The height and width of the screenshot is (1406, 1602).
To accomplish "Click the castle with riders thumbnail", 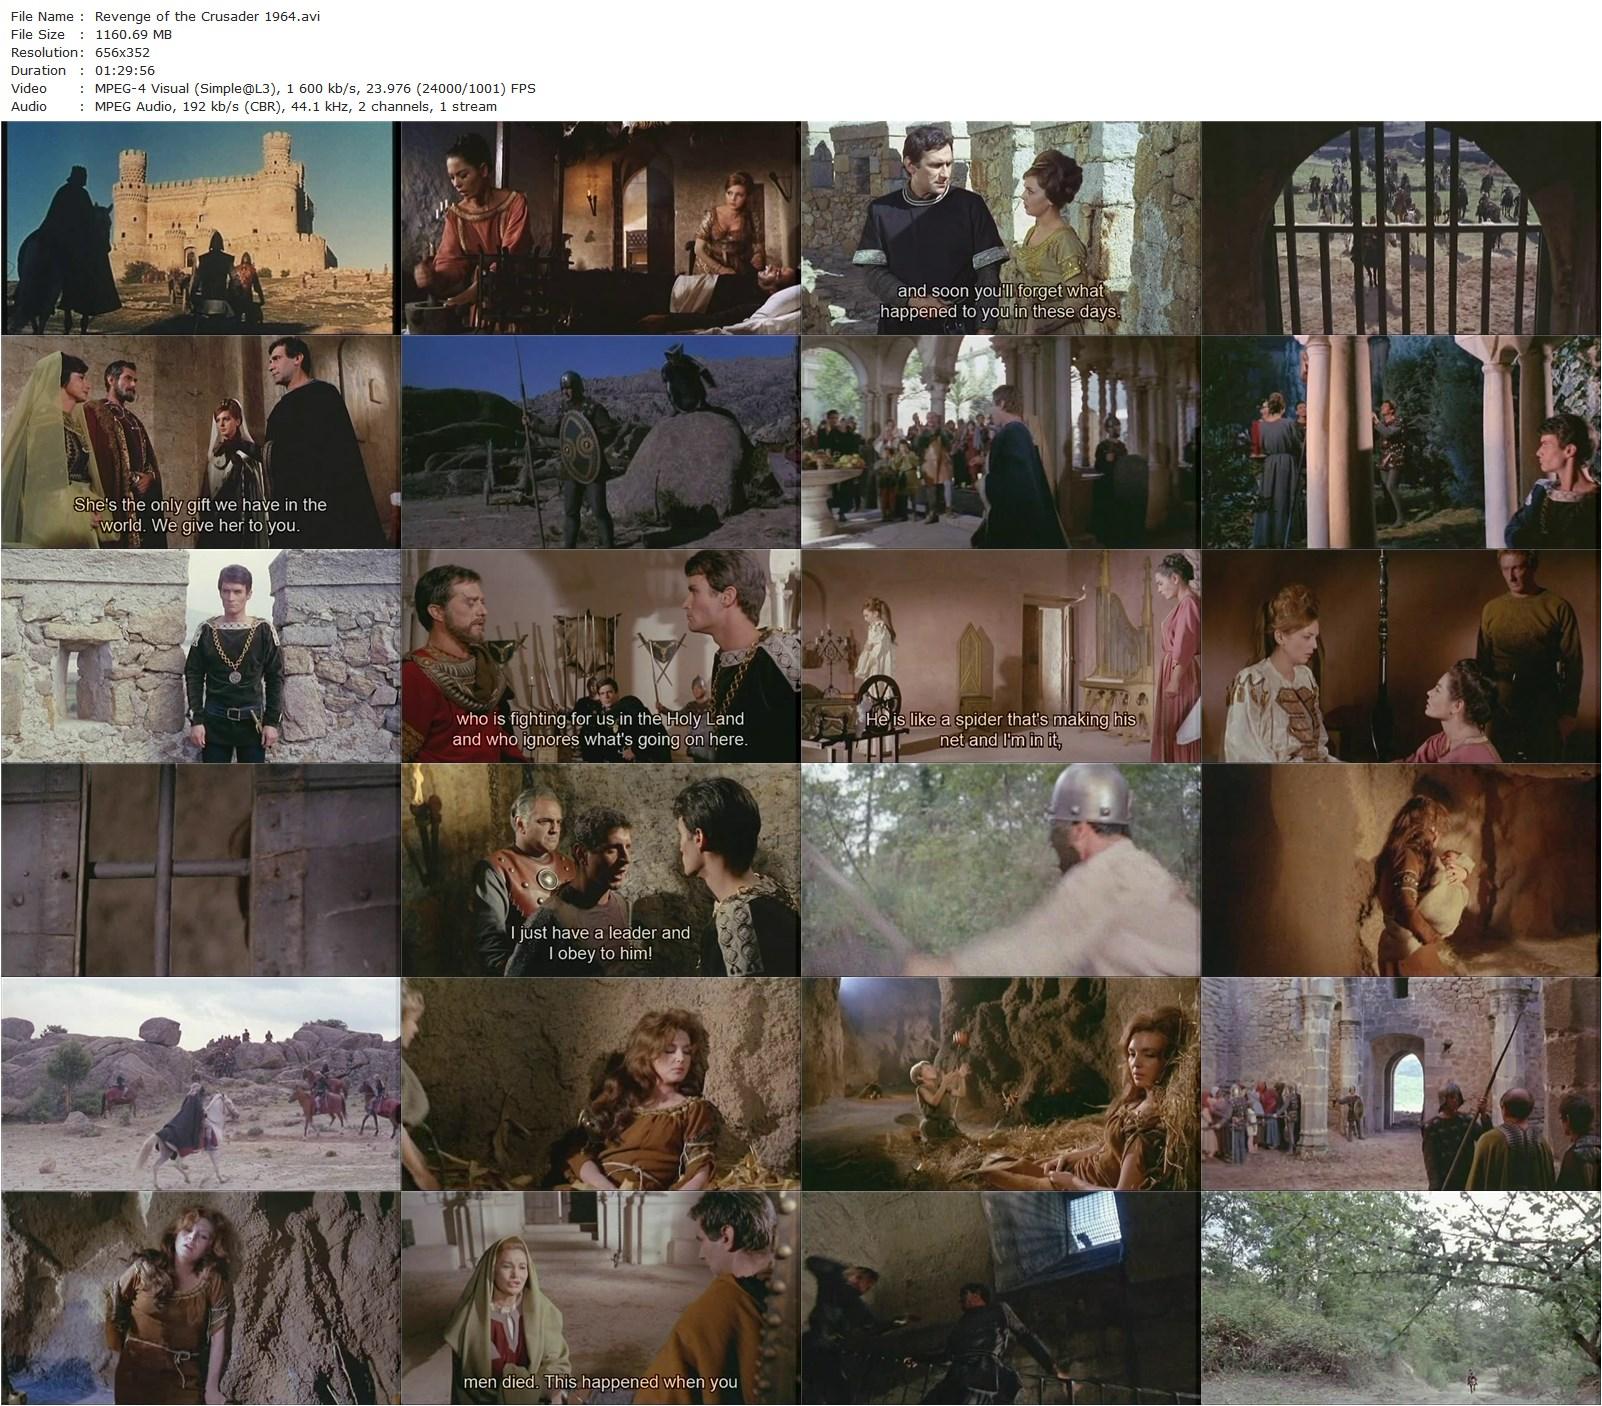I will click(200, 228).
